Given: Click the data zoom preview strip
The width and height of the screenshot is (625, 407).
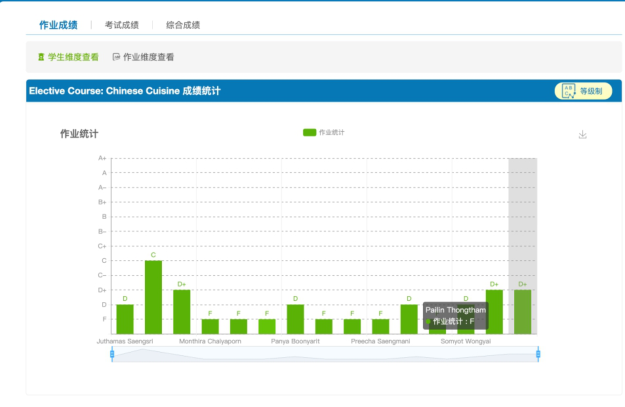Looking at the screenshot, I should 325,354.
